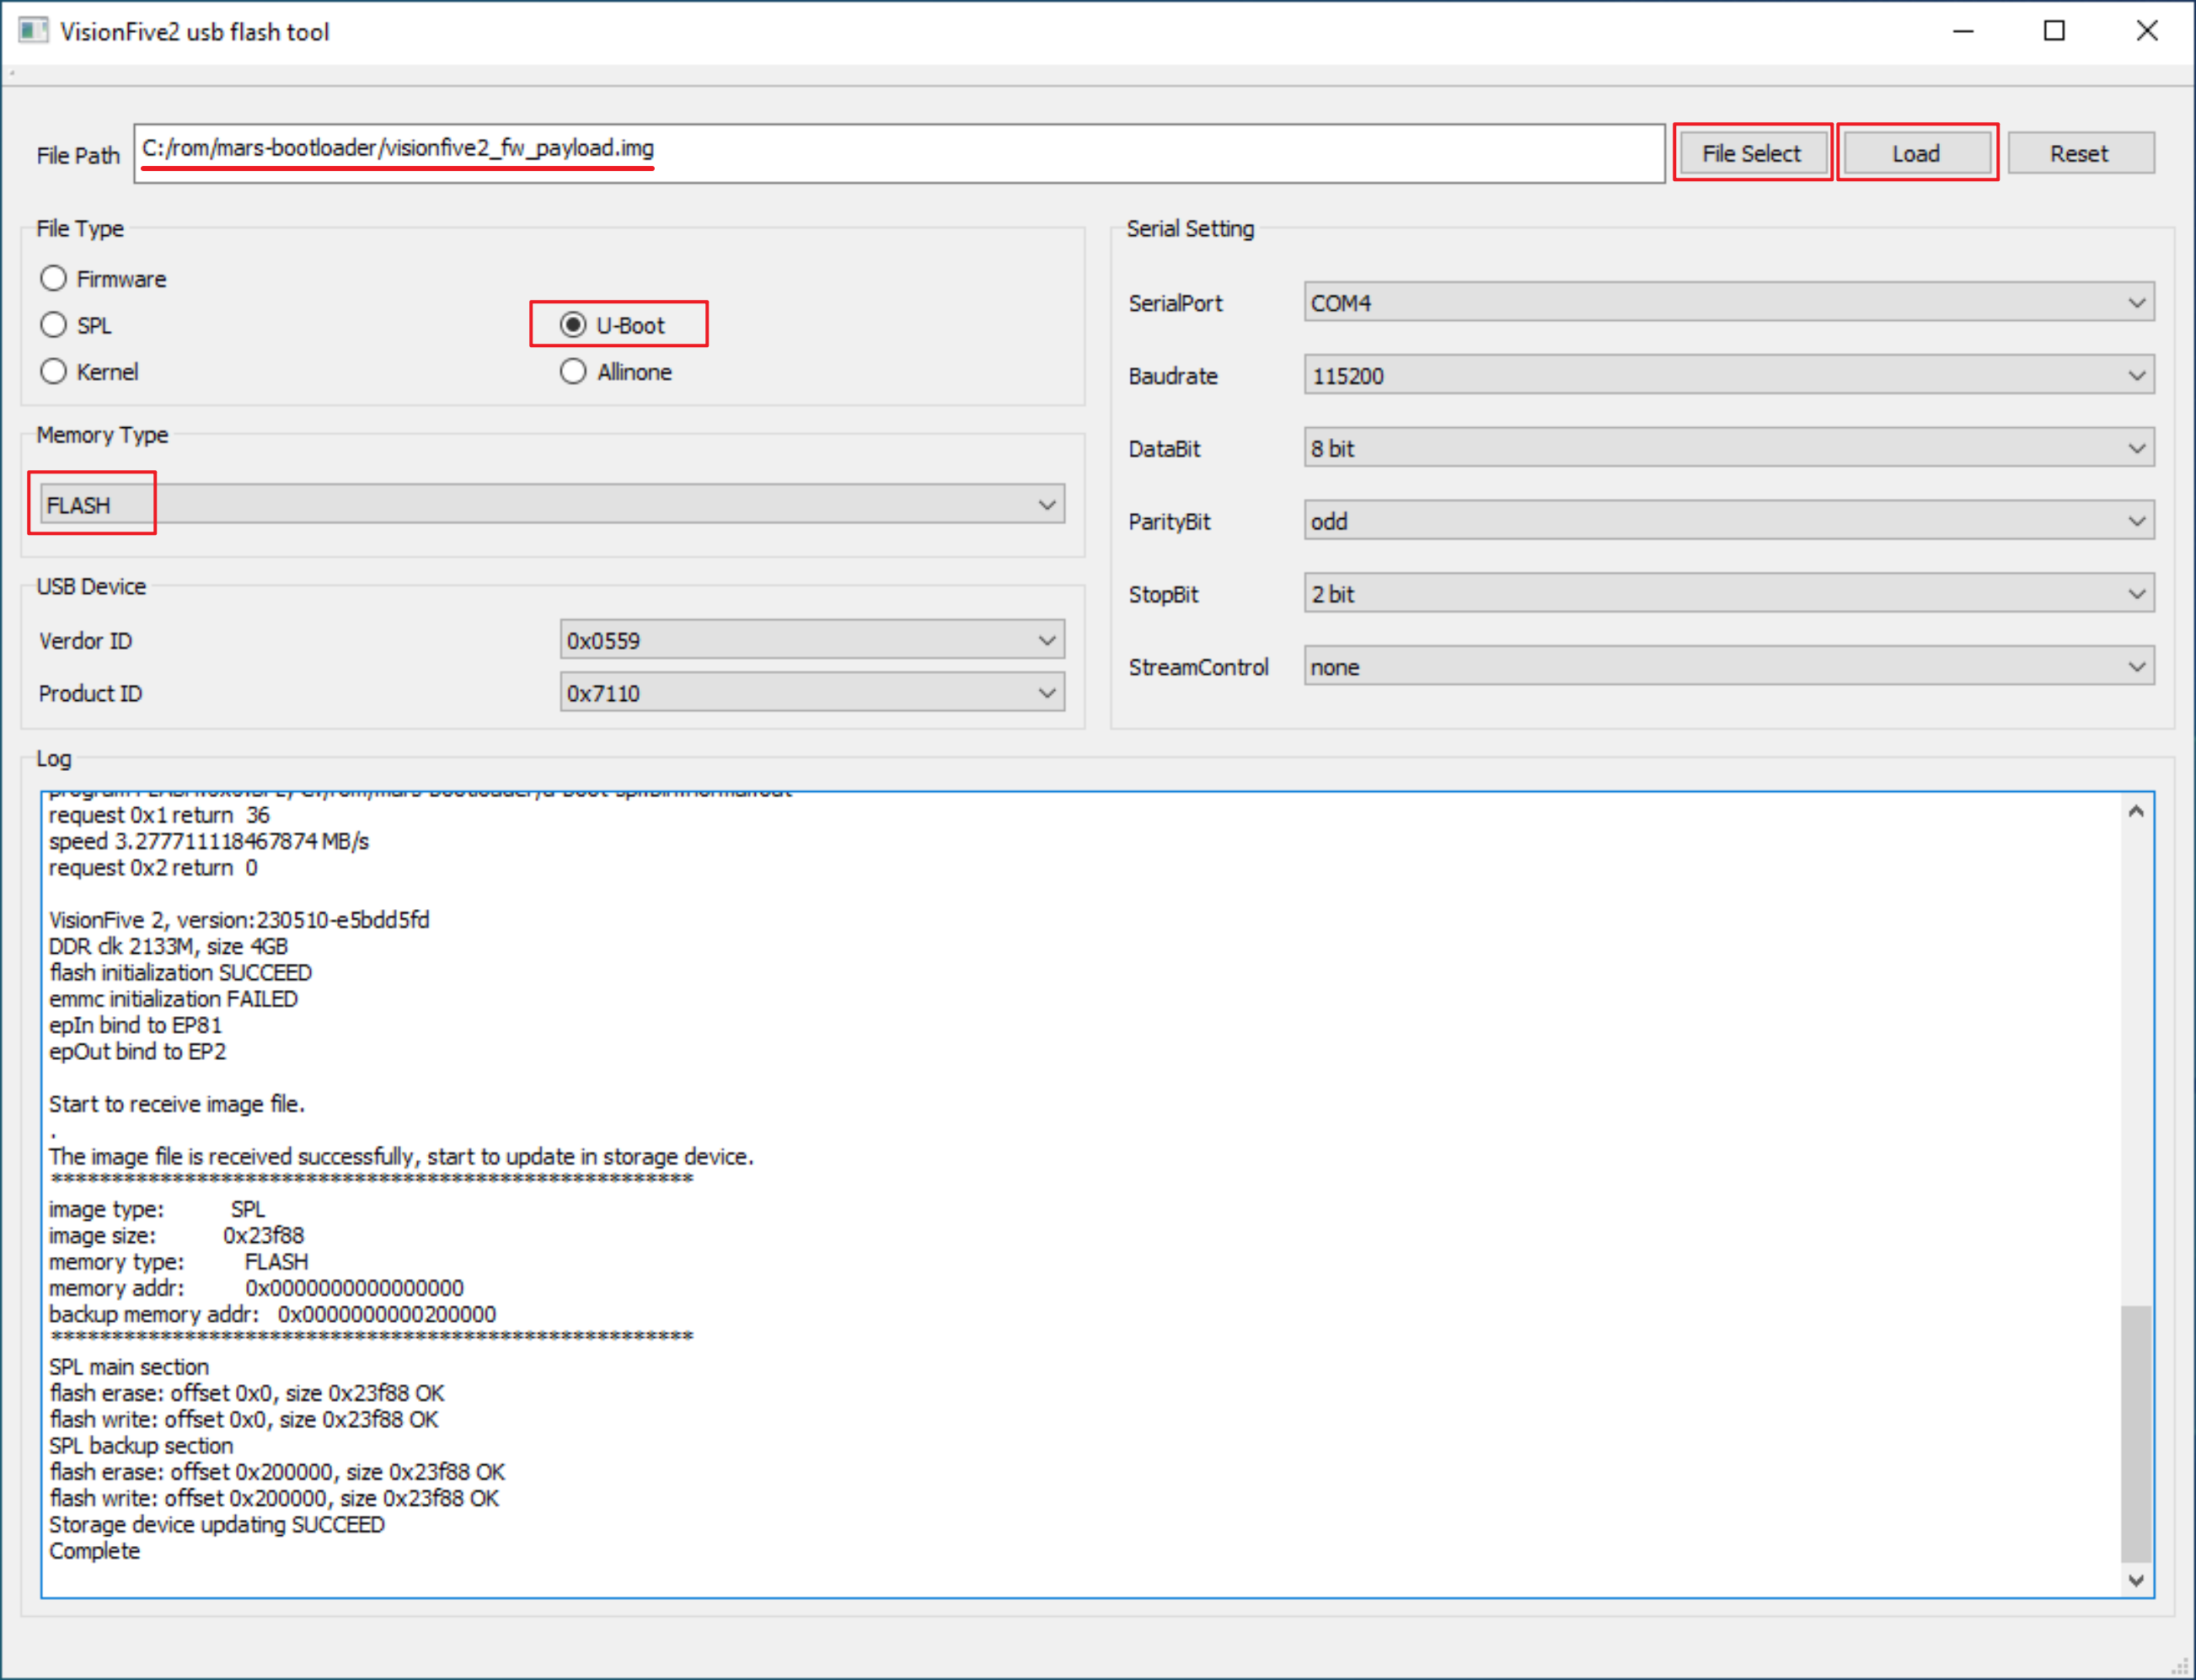
Task: Pick the Allinone file type
Action: (616, 372)
